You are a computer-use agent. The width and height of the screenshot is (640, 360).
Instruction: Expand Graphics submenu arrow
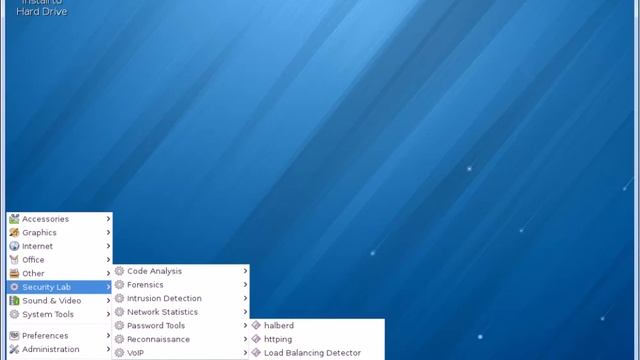[x=108, y=232]
